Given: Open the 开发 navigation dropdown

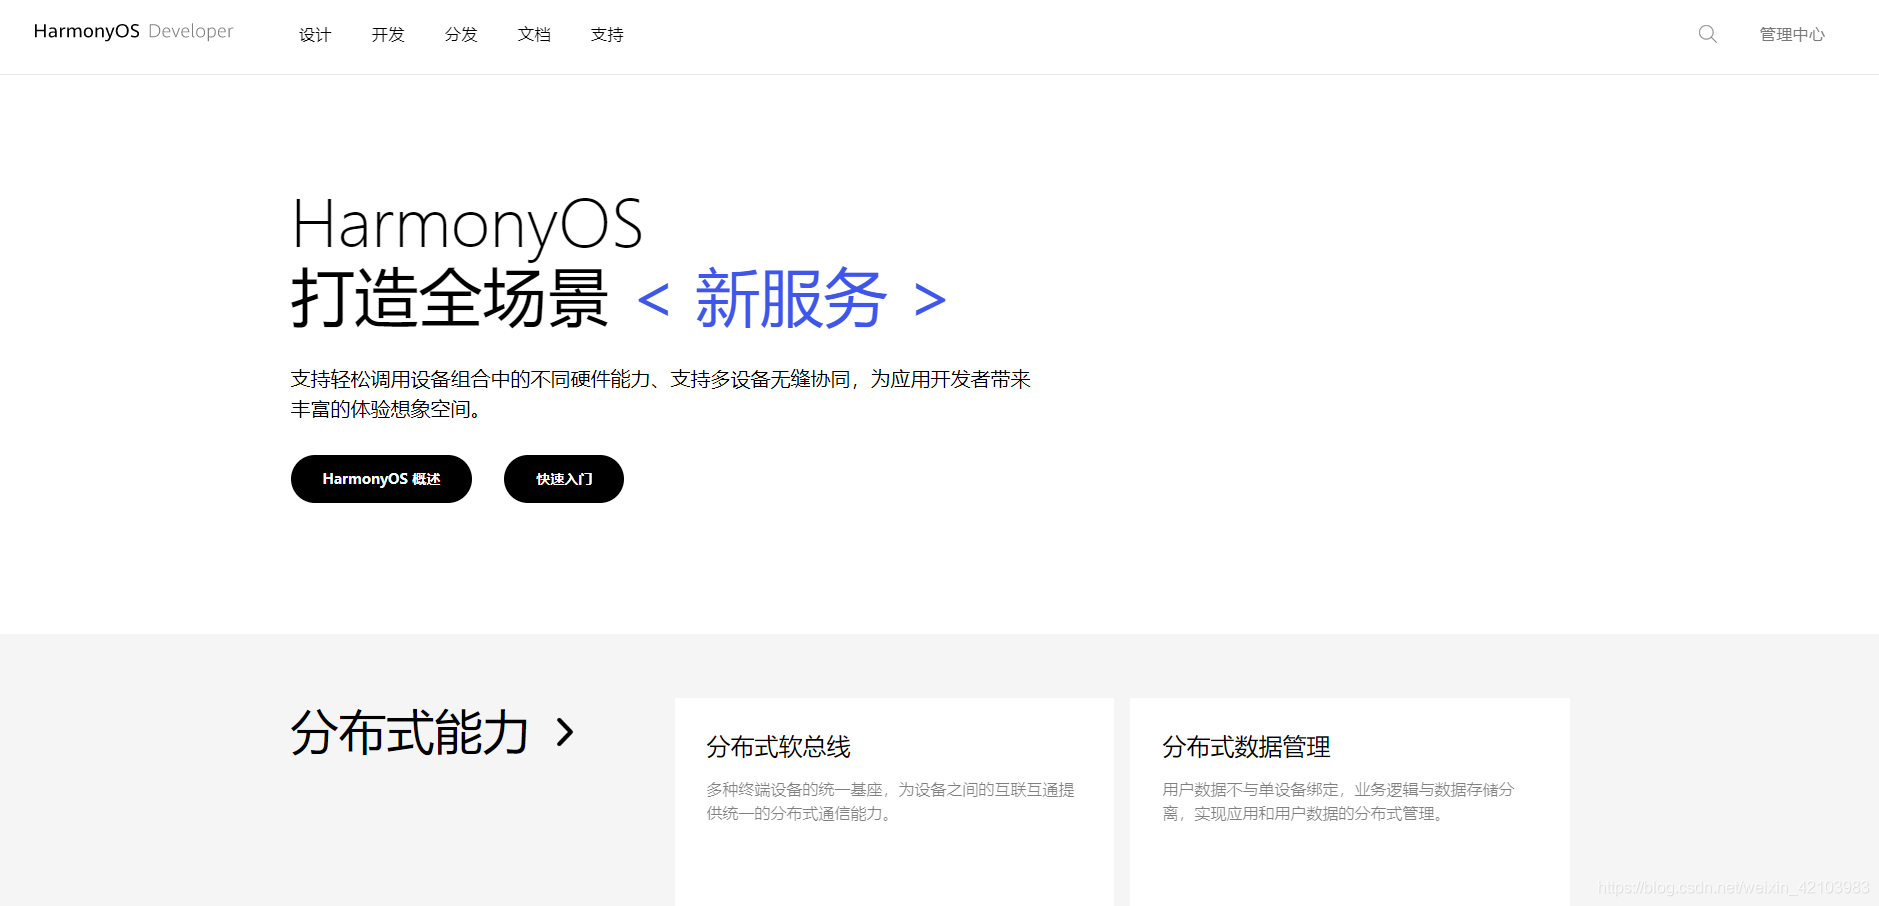Looking at the screenshot, I should pyautogui.click(x=387, y=34).
